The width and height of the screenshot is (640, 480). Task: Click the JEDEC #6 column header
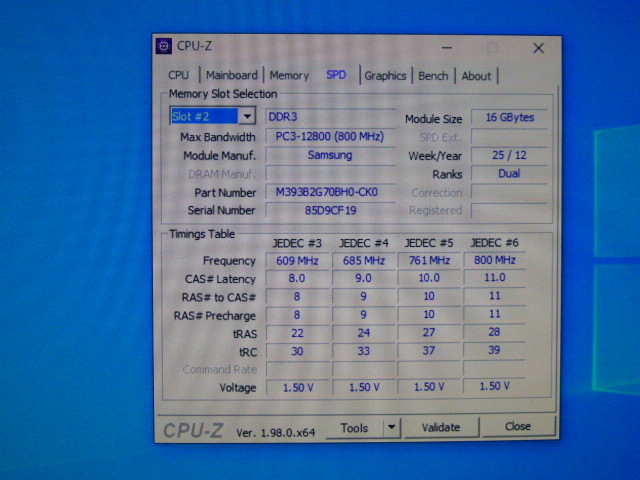coord(495,243)
